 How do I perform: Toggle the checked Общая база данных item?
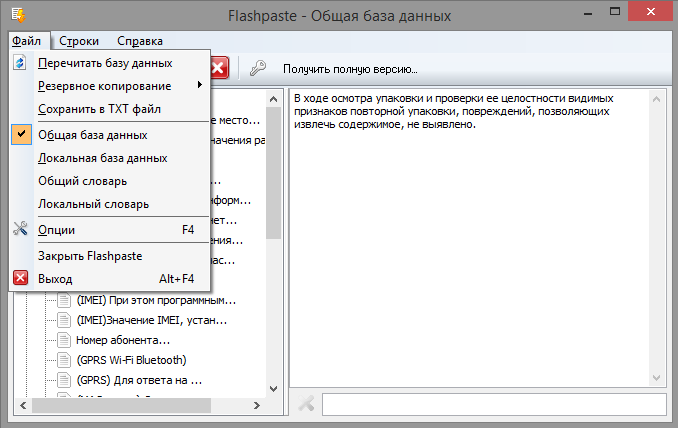point(110,135)
